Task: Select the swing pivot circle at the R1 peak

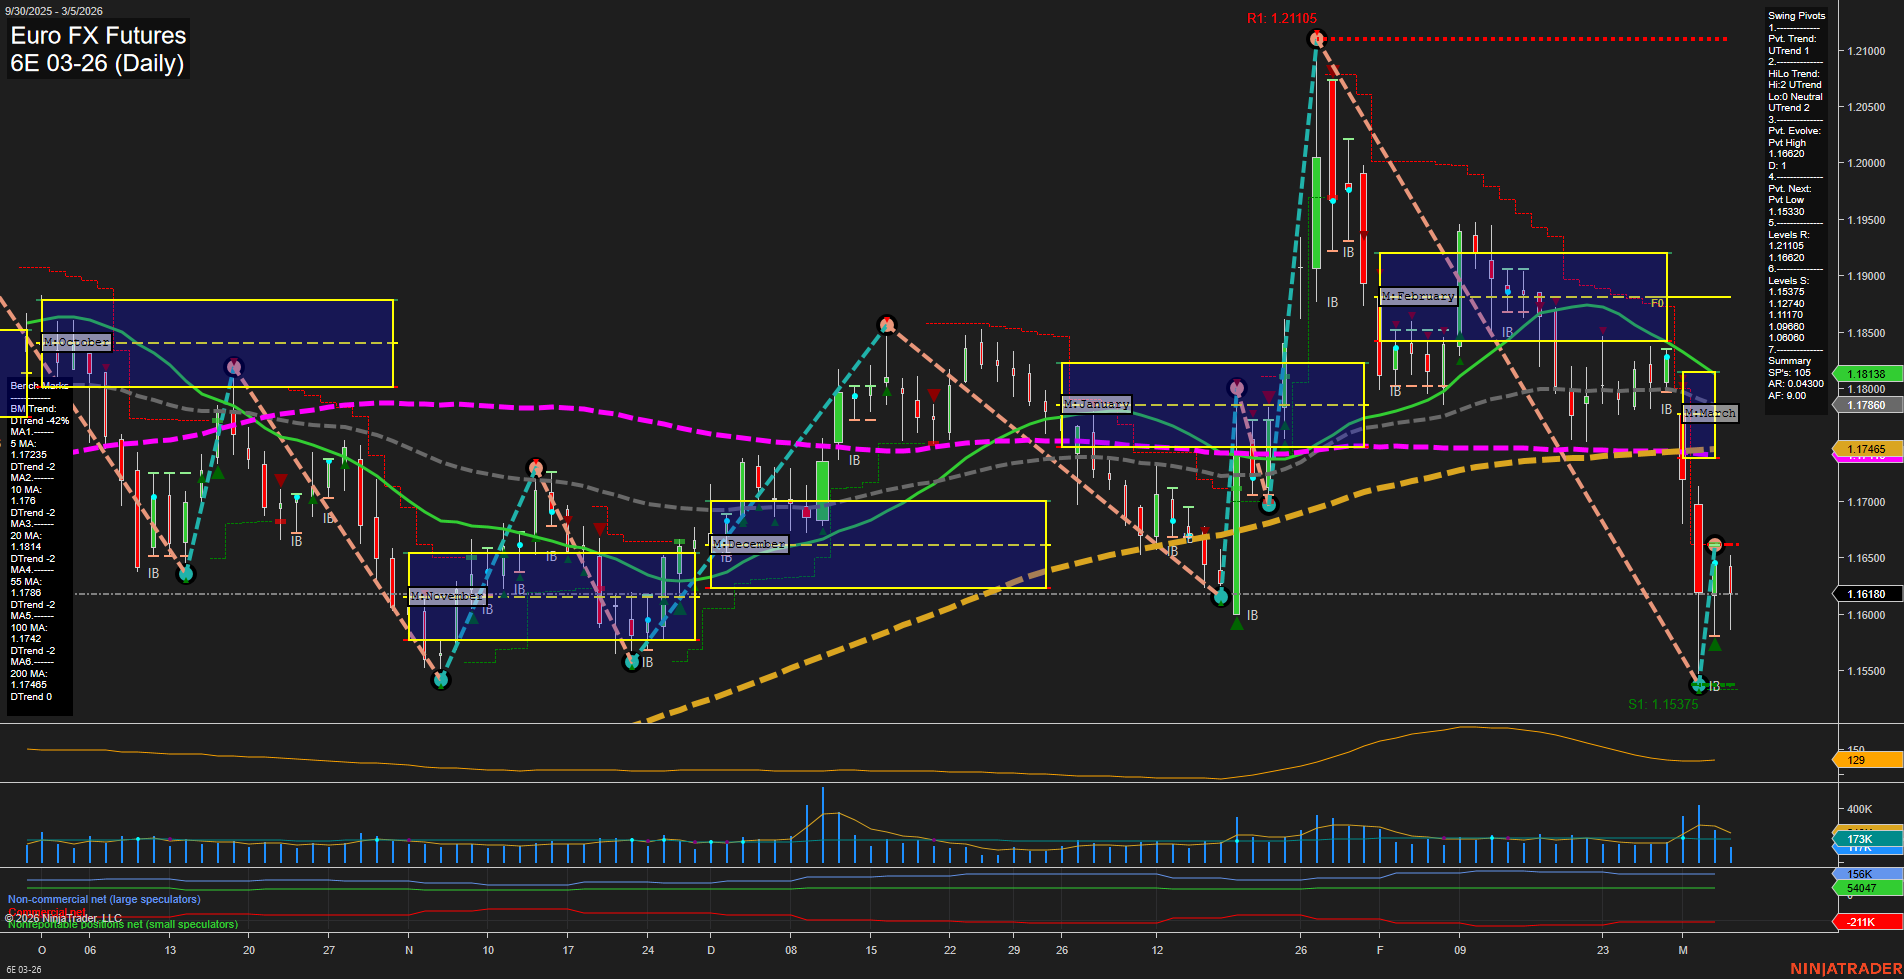Action: tap(1315, 39)
